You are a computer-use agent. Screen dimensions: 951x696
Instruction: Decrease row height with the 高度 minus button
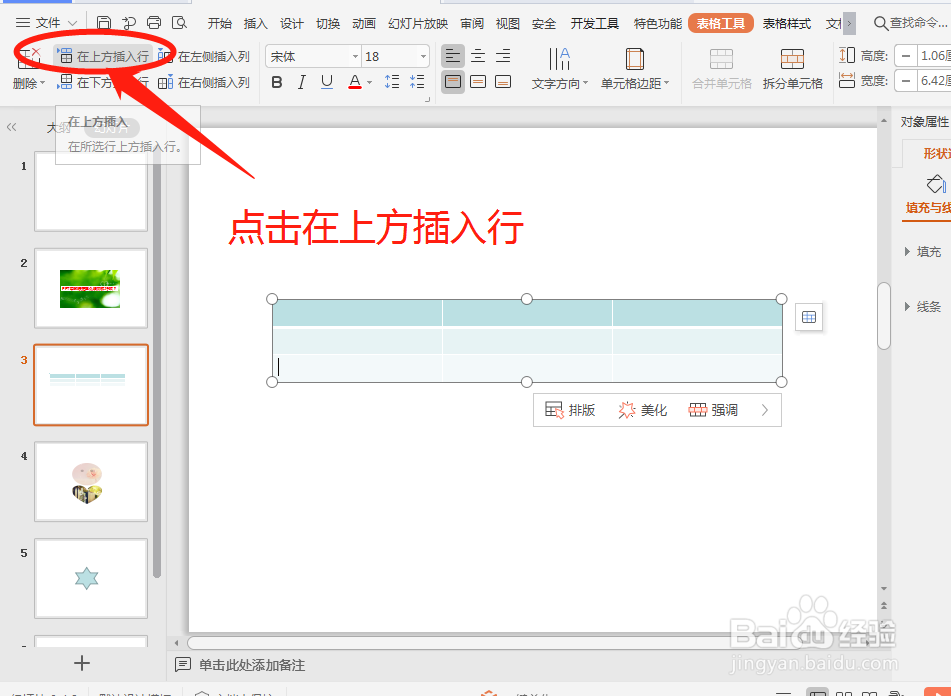tap(906, 56)
